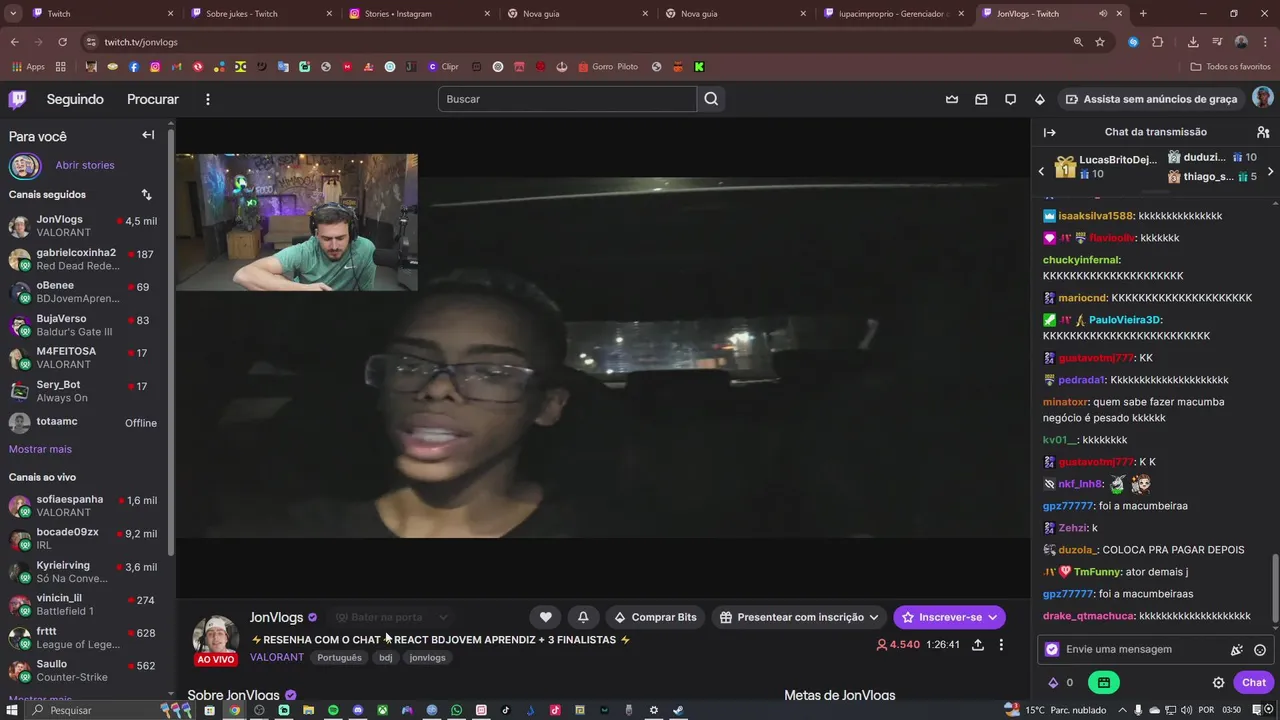Open the emote picker in chat
This screenshot has height=720, width=1280.
pos(1260,650)
